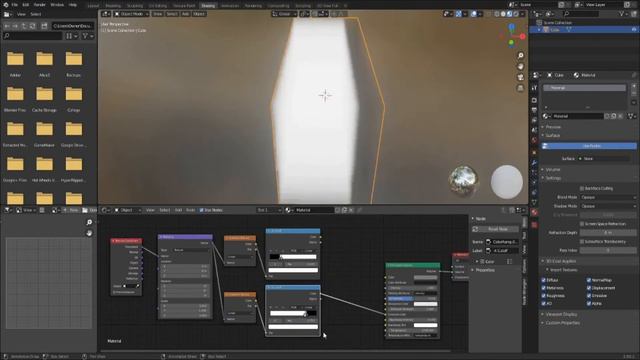Viewport: 640px width, 360px height.
Task: Open the viewport Object menu
Action: 199,14
